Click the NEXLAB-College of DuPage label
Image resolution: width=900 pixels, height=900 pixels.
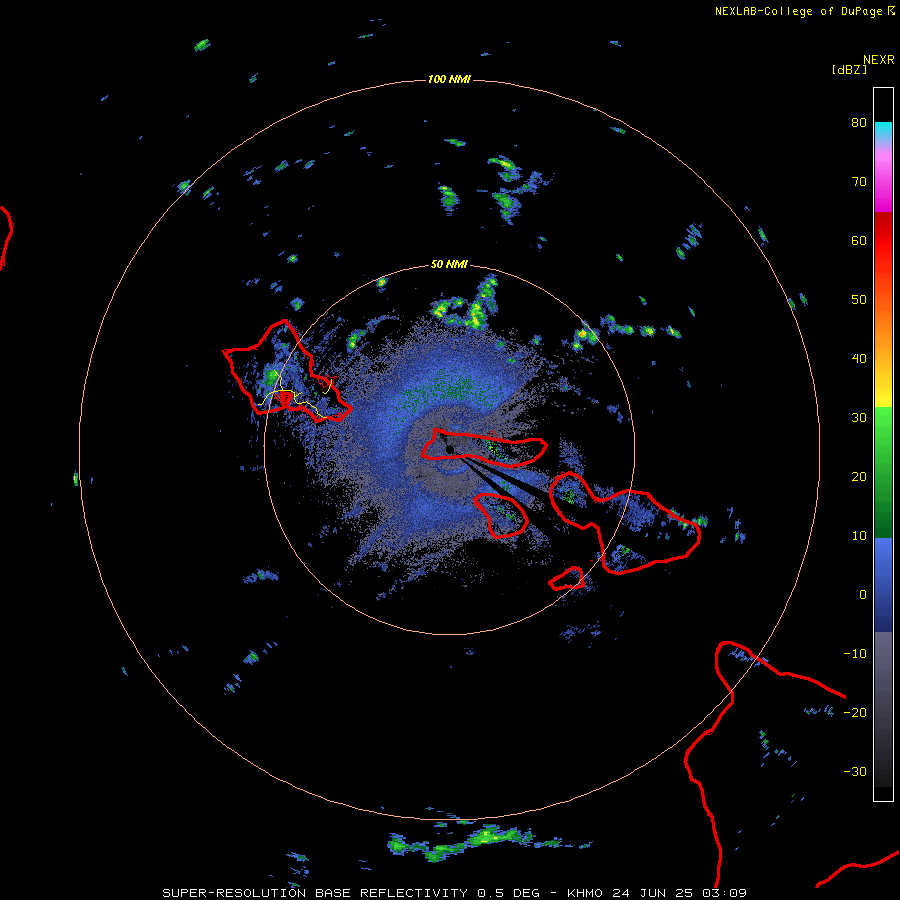tap(805, 11)
